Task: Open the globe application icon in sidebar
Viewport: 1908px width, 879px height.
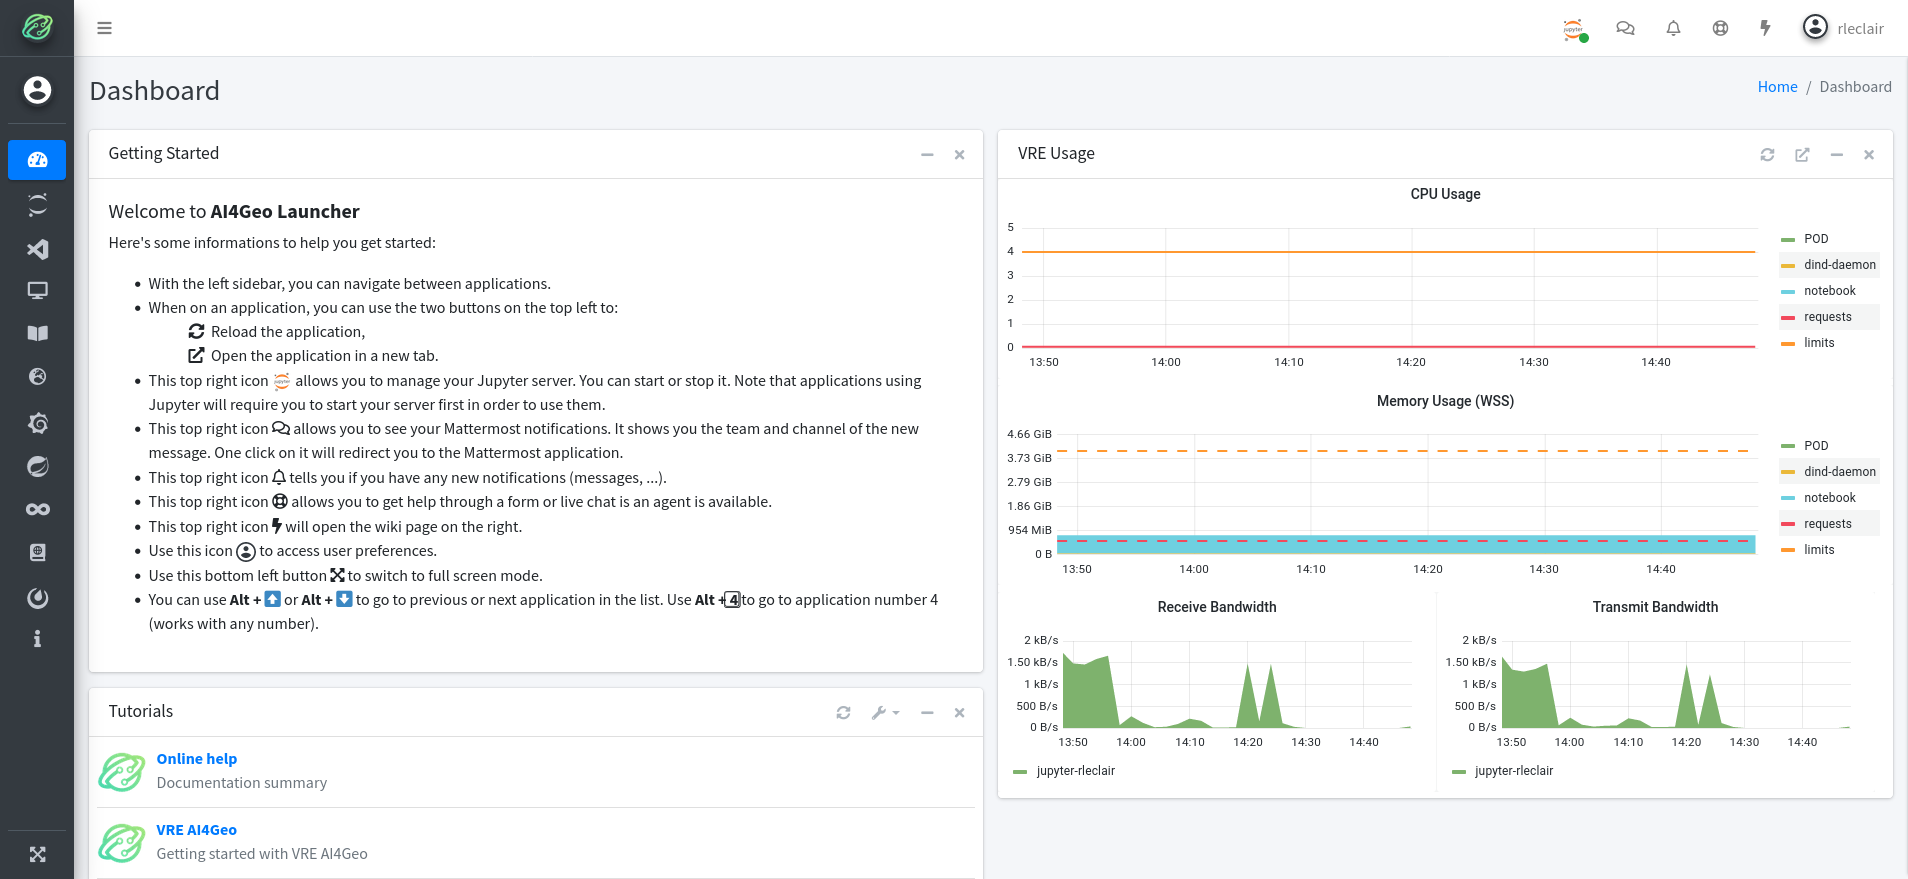Action: click(37, 377)
